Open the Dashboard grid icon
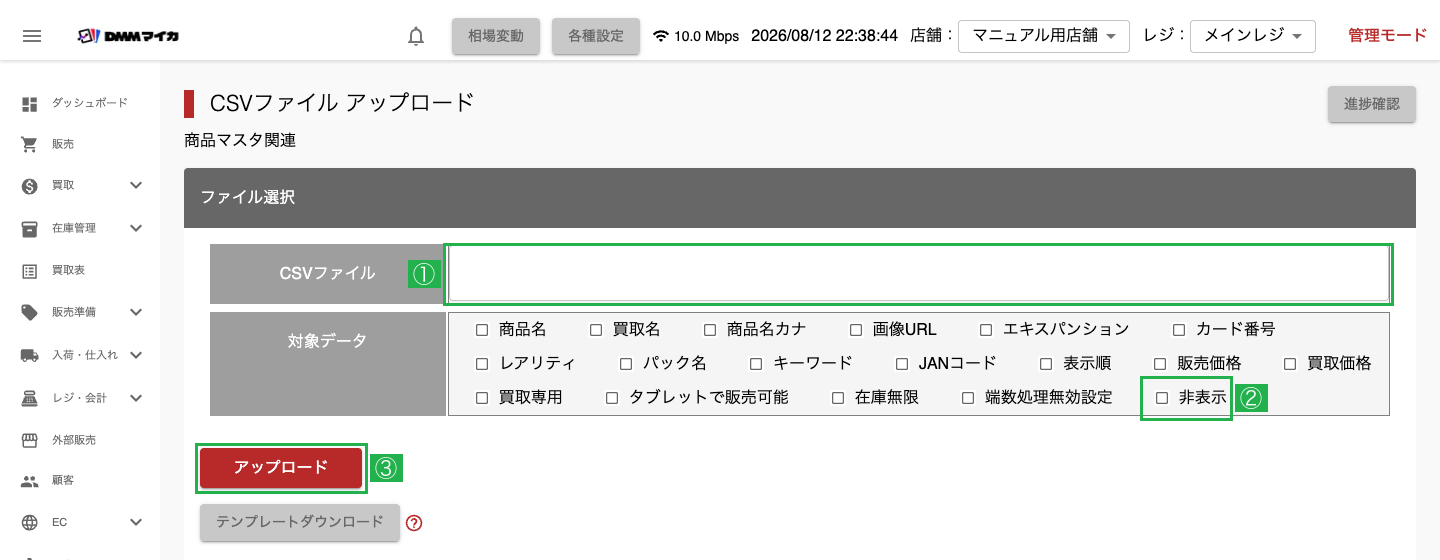The height and width of the screenshot is (560, 1440). 30,103
